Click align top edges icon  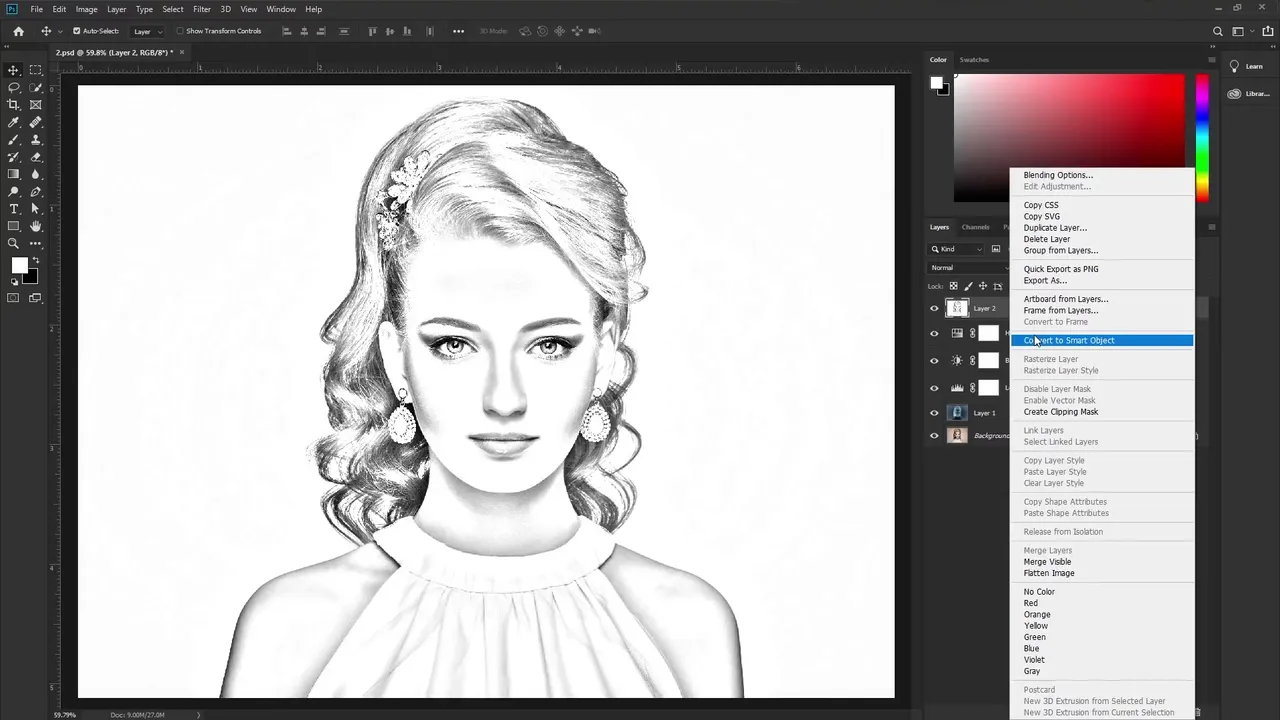373,31
